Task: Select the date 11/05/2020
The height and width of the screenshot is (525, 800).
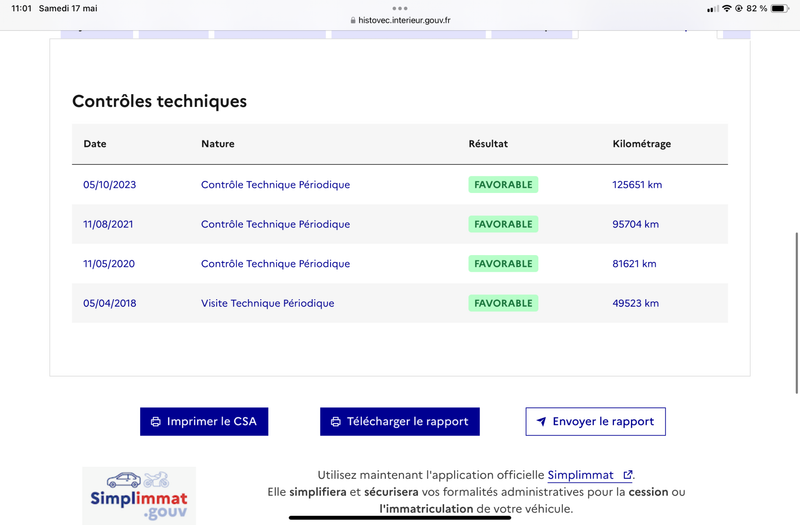Action: coord(109,264)
